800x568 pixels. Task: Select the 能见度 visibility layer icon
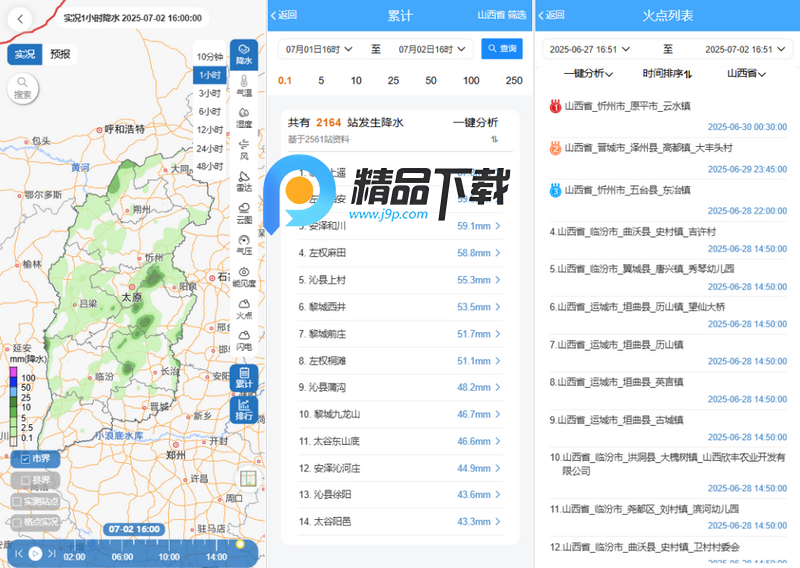coord(244,277)
